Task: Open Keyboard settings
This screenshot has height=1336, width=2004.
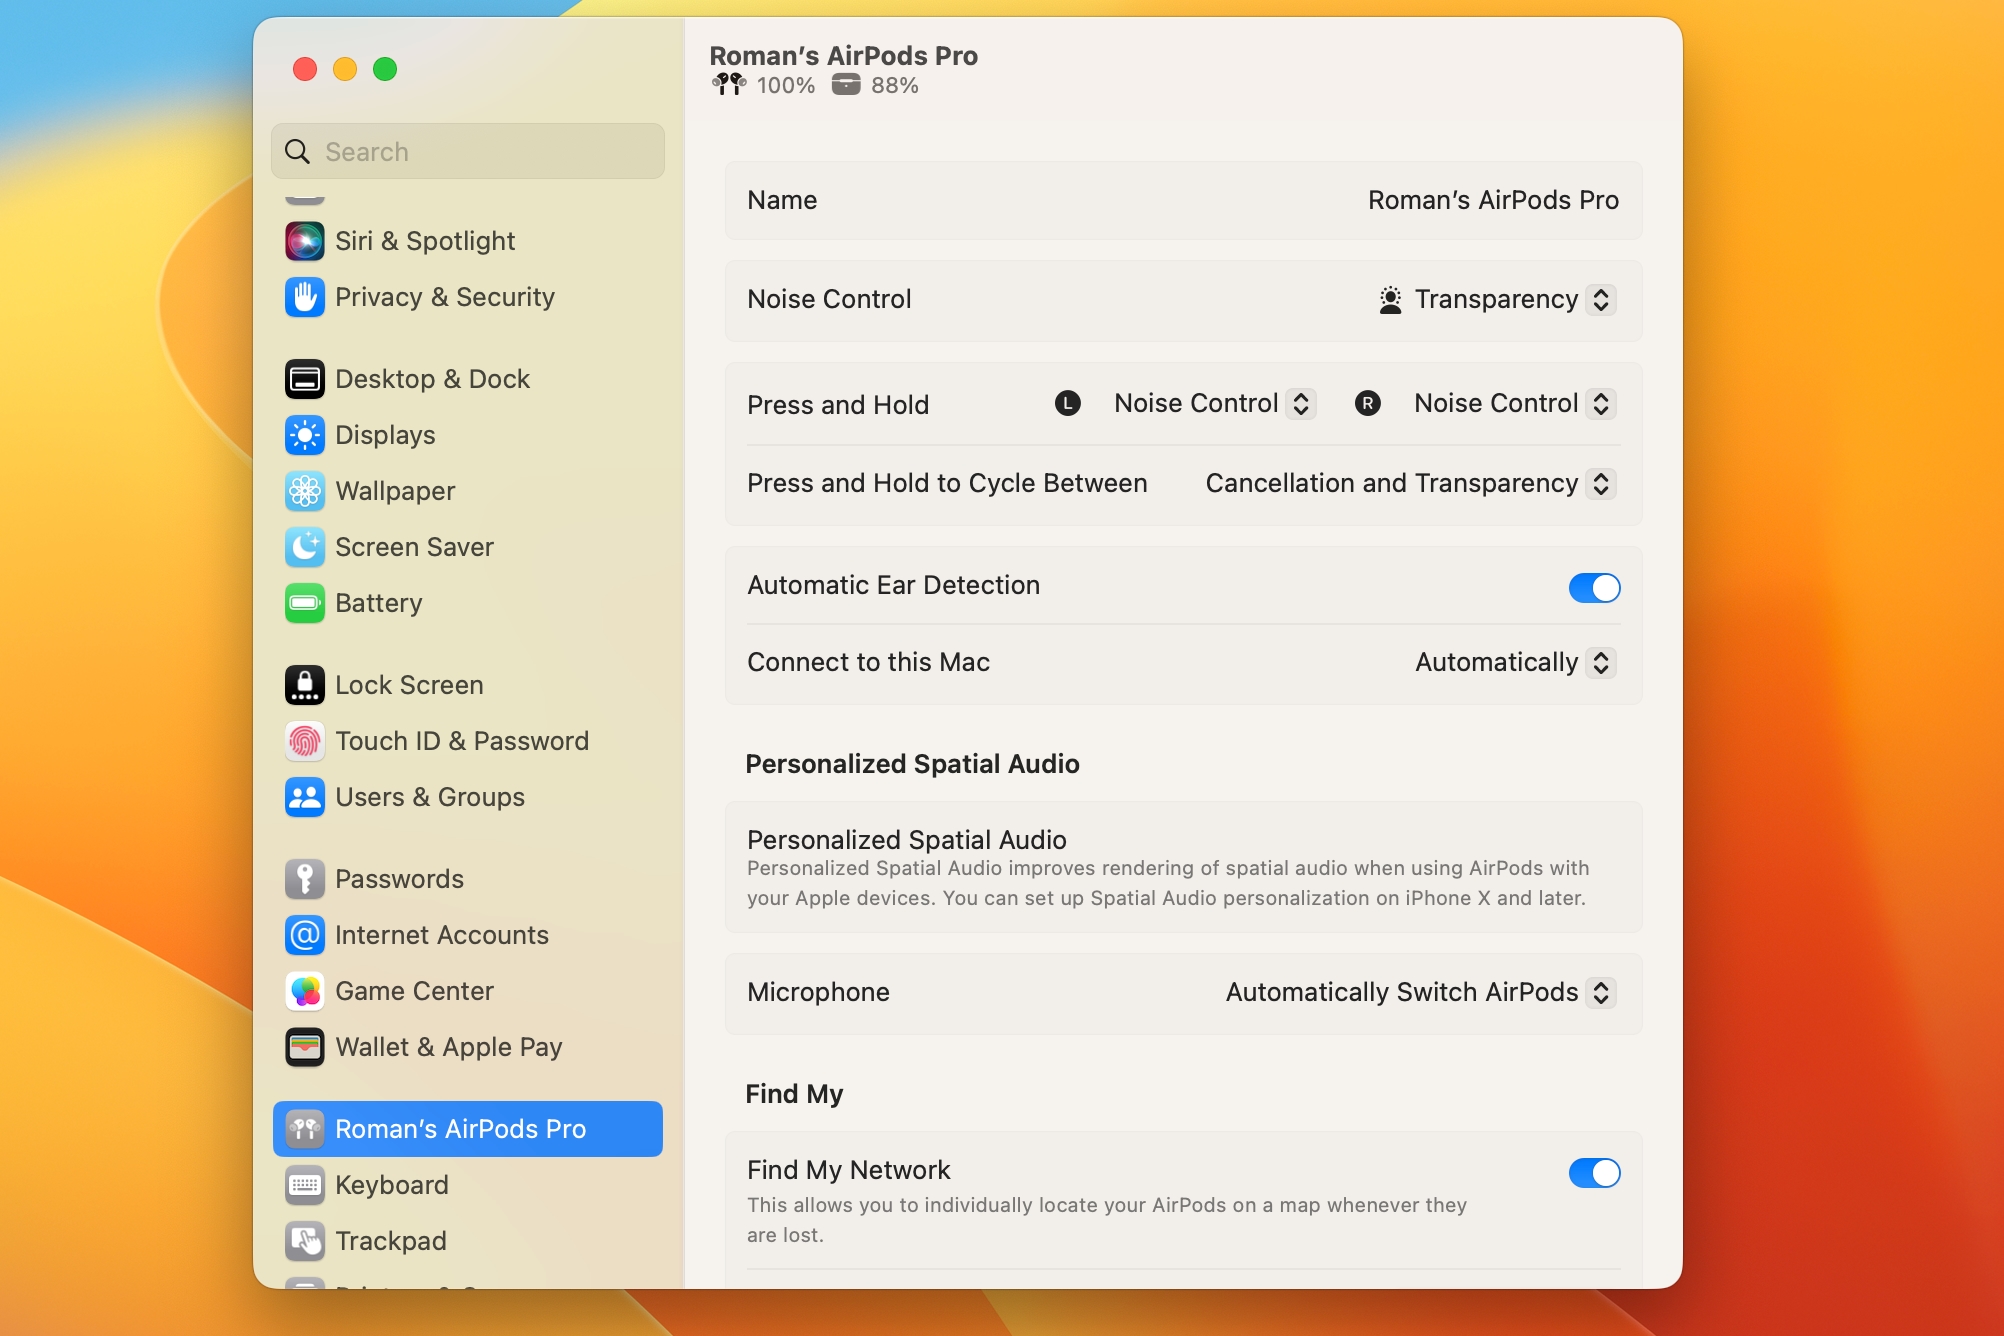Action: tap(392, 1185)
